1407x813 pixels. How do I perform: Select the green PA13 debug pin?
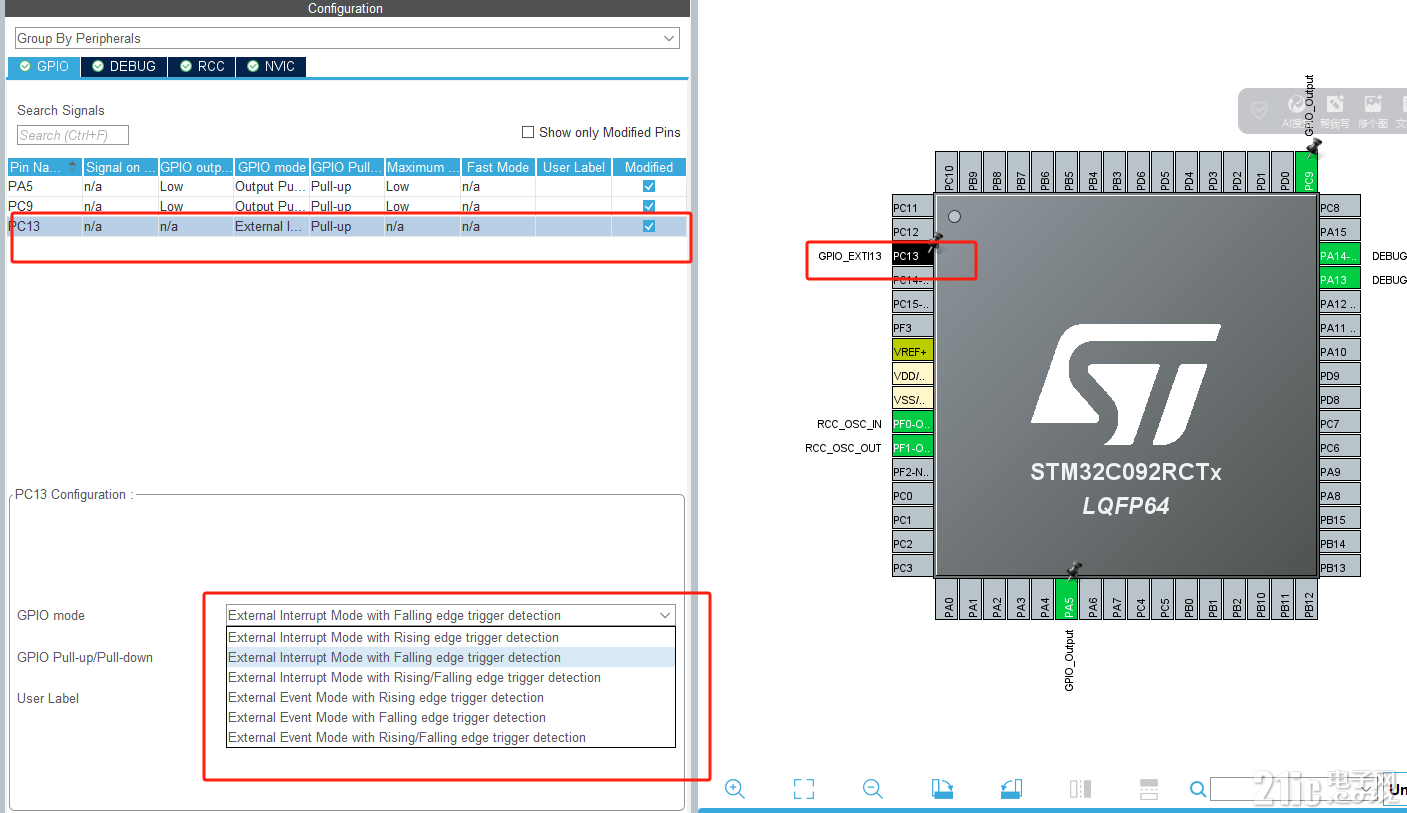tap(1340, 280)
